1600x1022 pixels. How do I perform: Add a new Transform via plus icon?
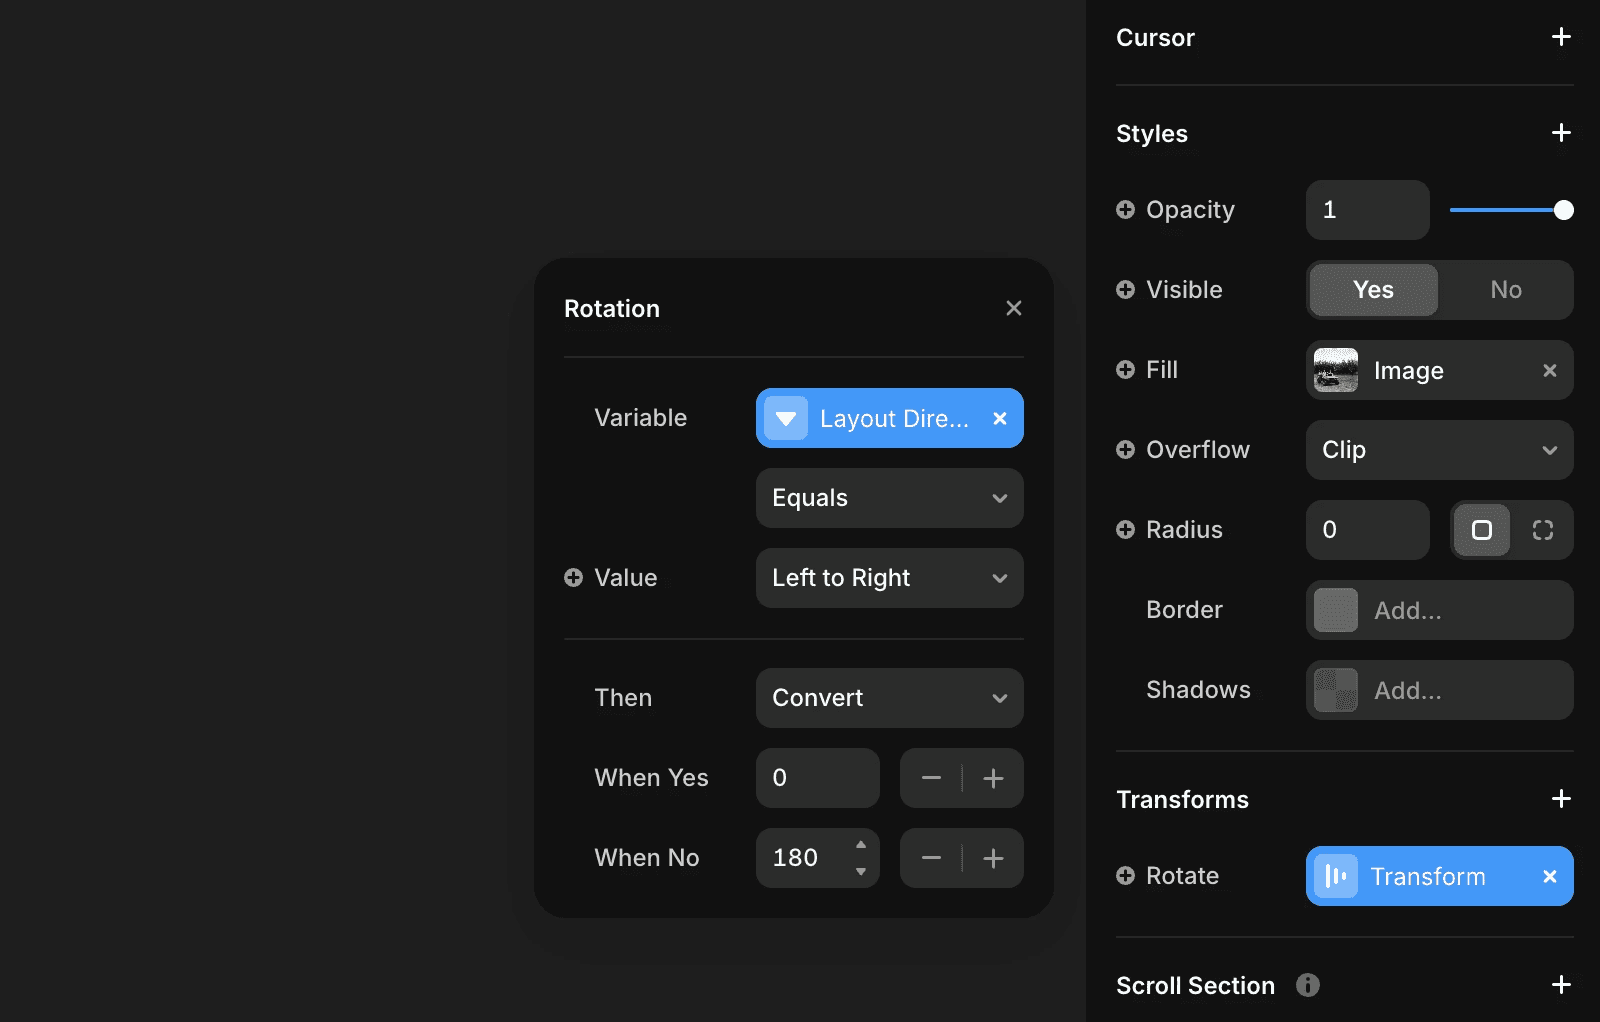click(x=1560, y=799)
